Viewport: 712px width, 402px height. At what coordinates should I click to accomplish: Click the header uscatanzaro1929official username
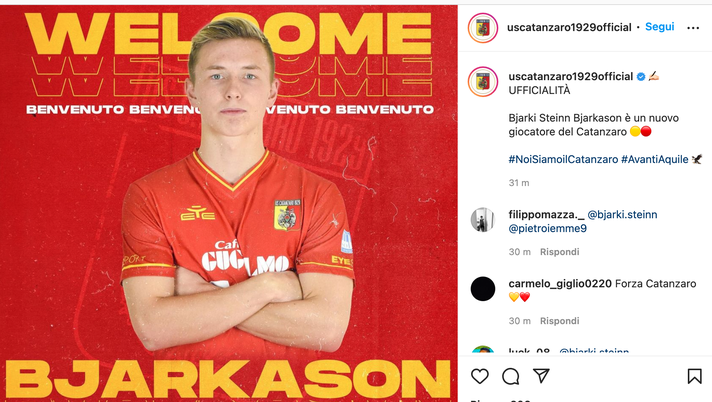[x=569, y=27]
